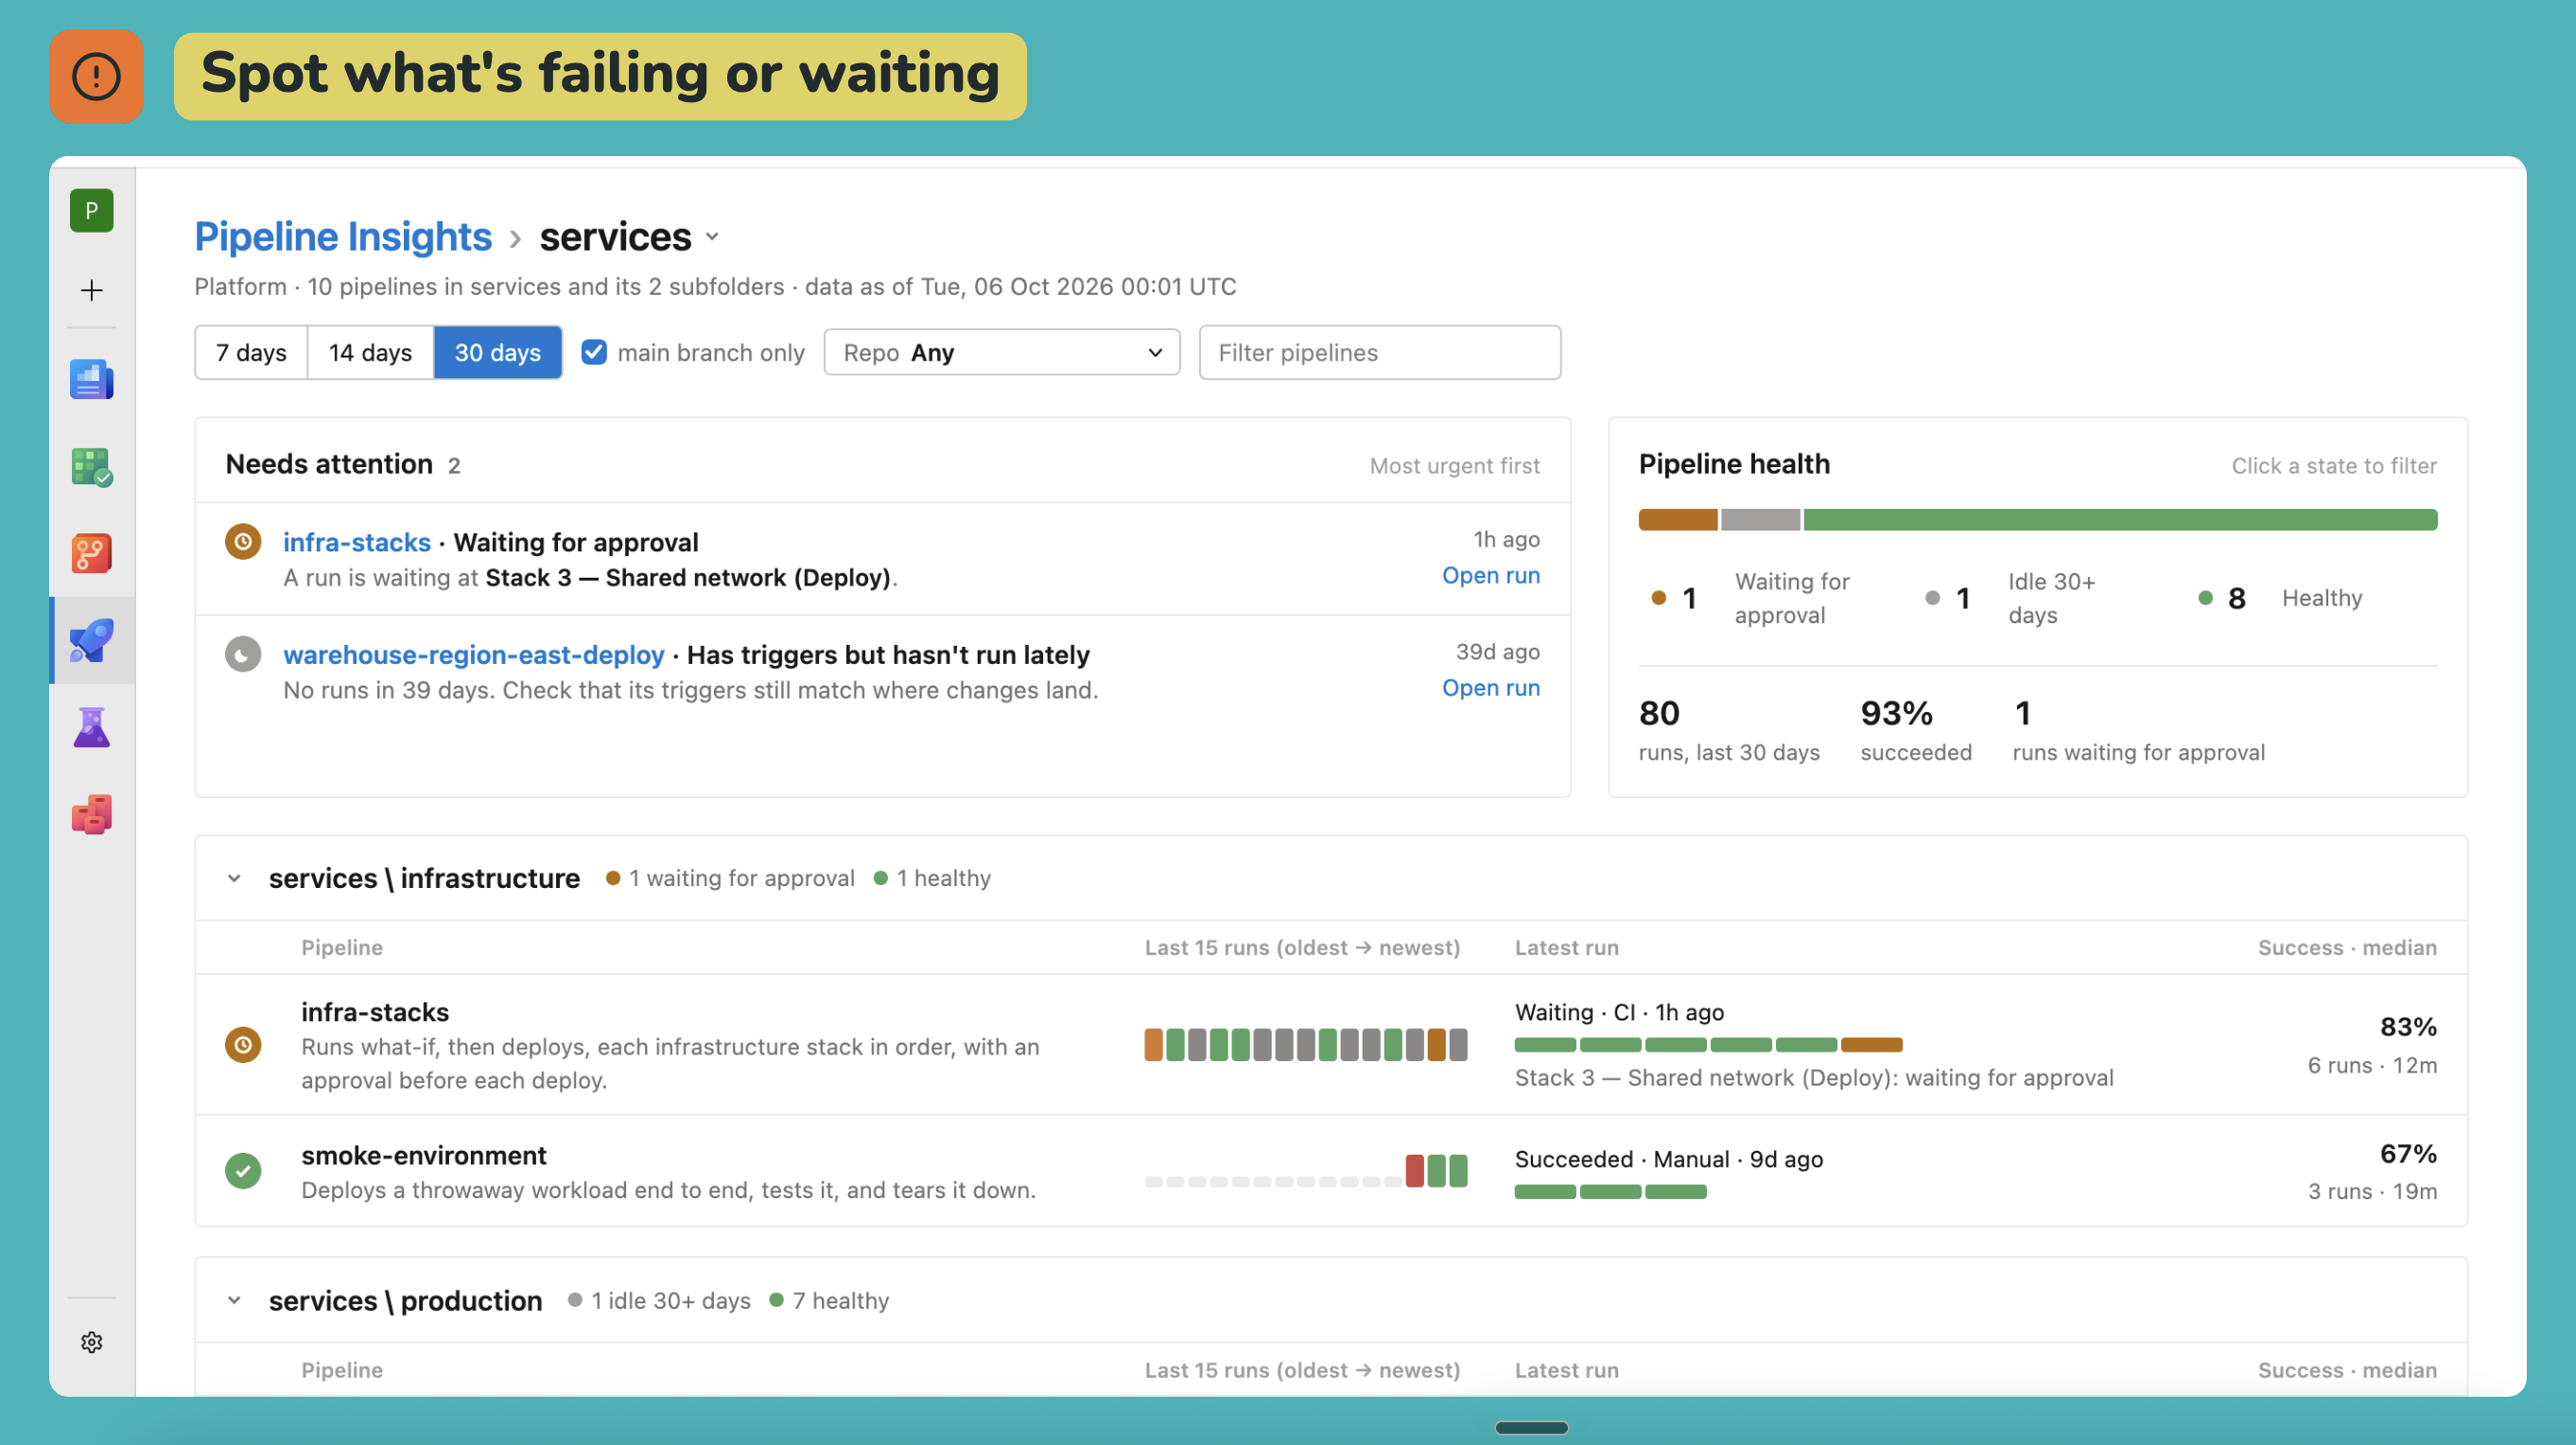The image size is (2576, 1445).
Task: Click the waiting clock icon beside infra-stacks alert
Action: [243, 542]
